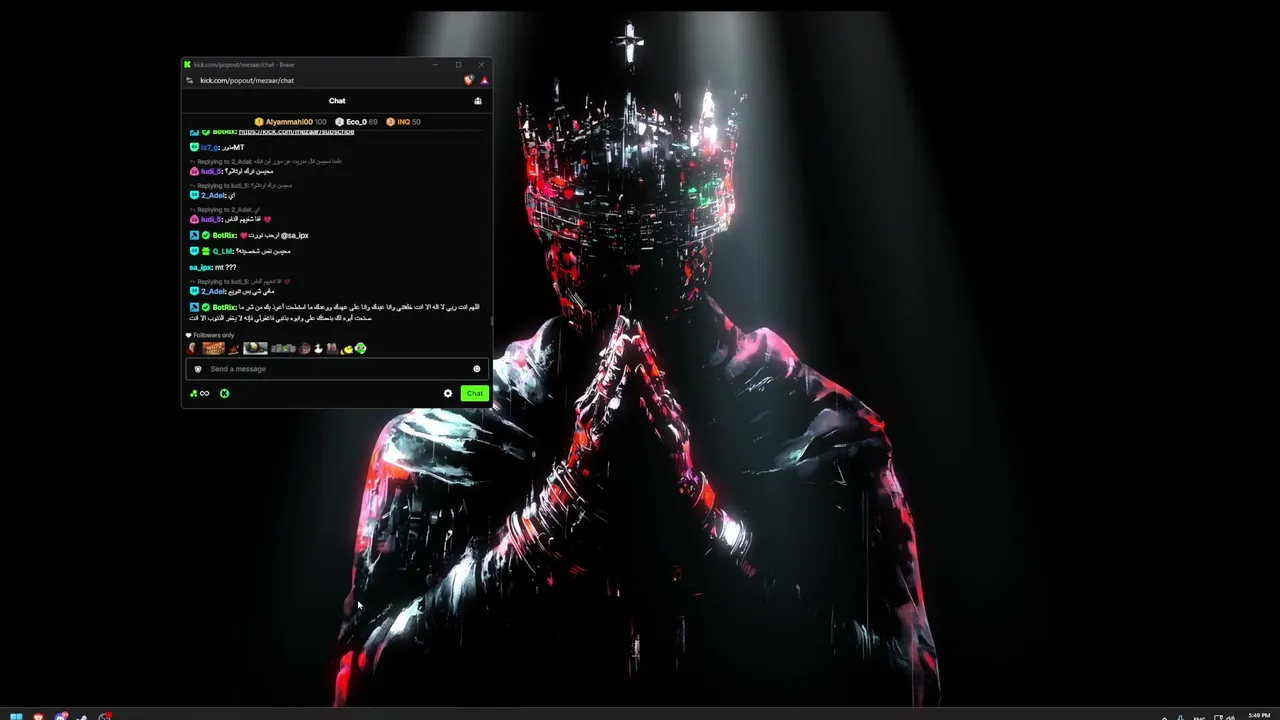
Task: Open the Brave Shields icon
Action: 469,80
